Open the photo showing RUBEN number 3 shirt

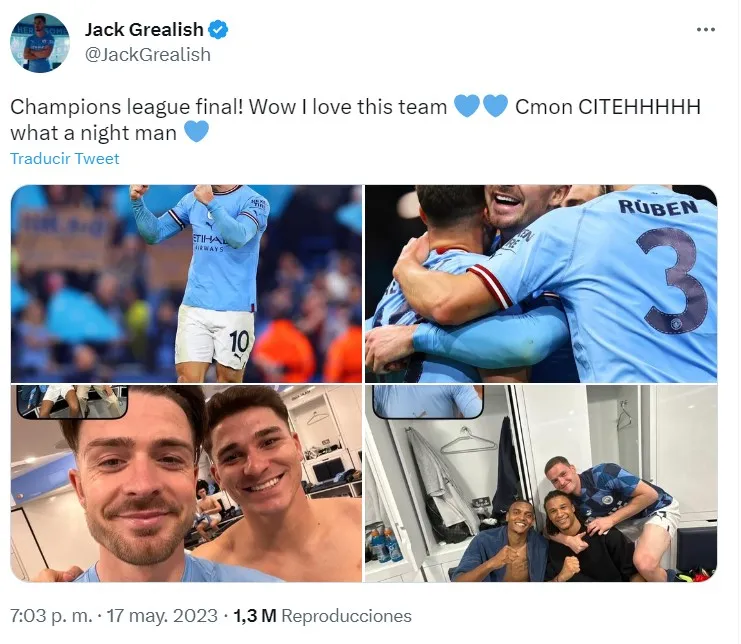(541, 283)
